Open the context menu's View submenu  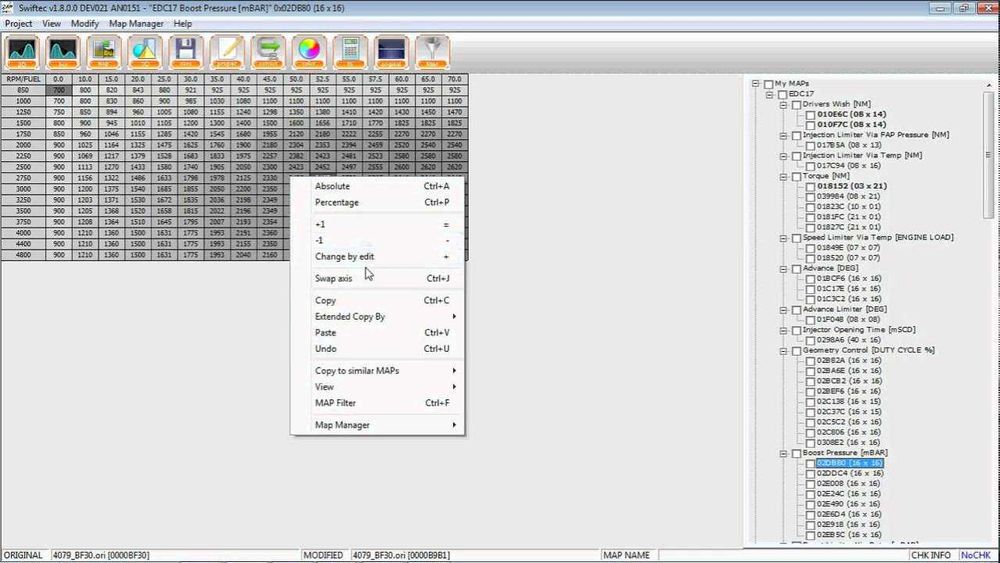point(378,386)
